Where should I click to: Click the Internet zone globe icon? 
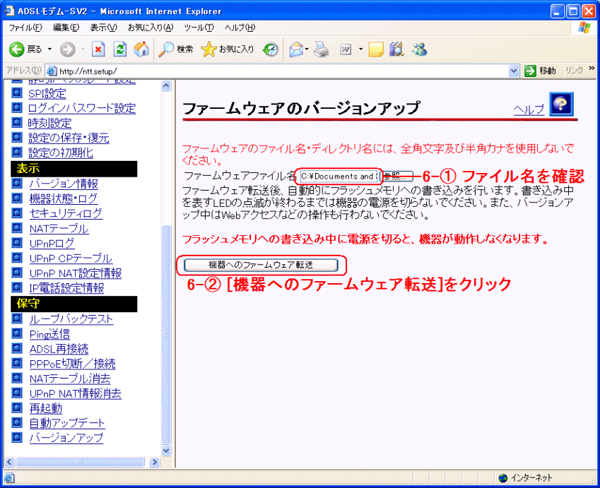pyautogui.click(x=503, y=478)
